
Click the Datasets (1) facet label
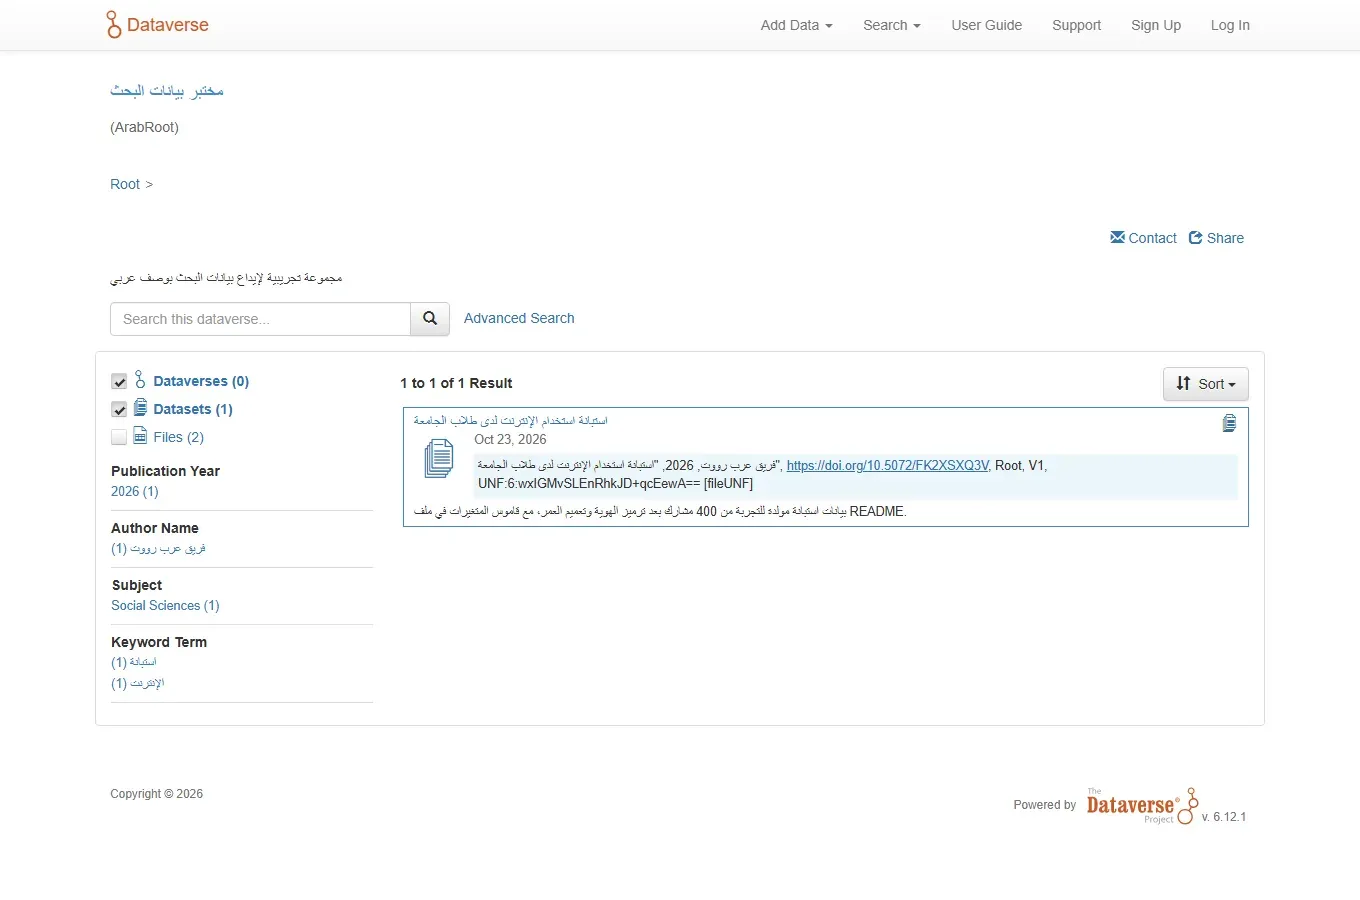click(193, 409)
